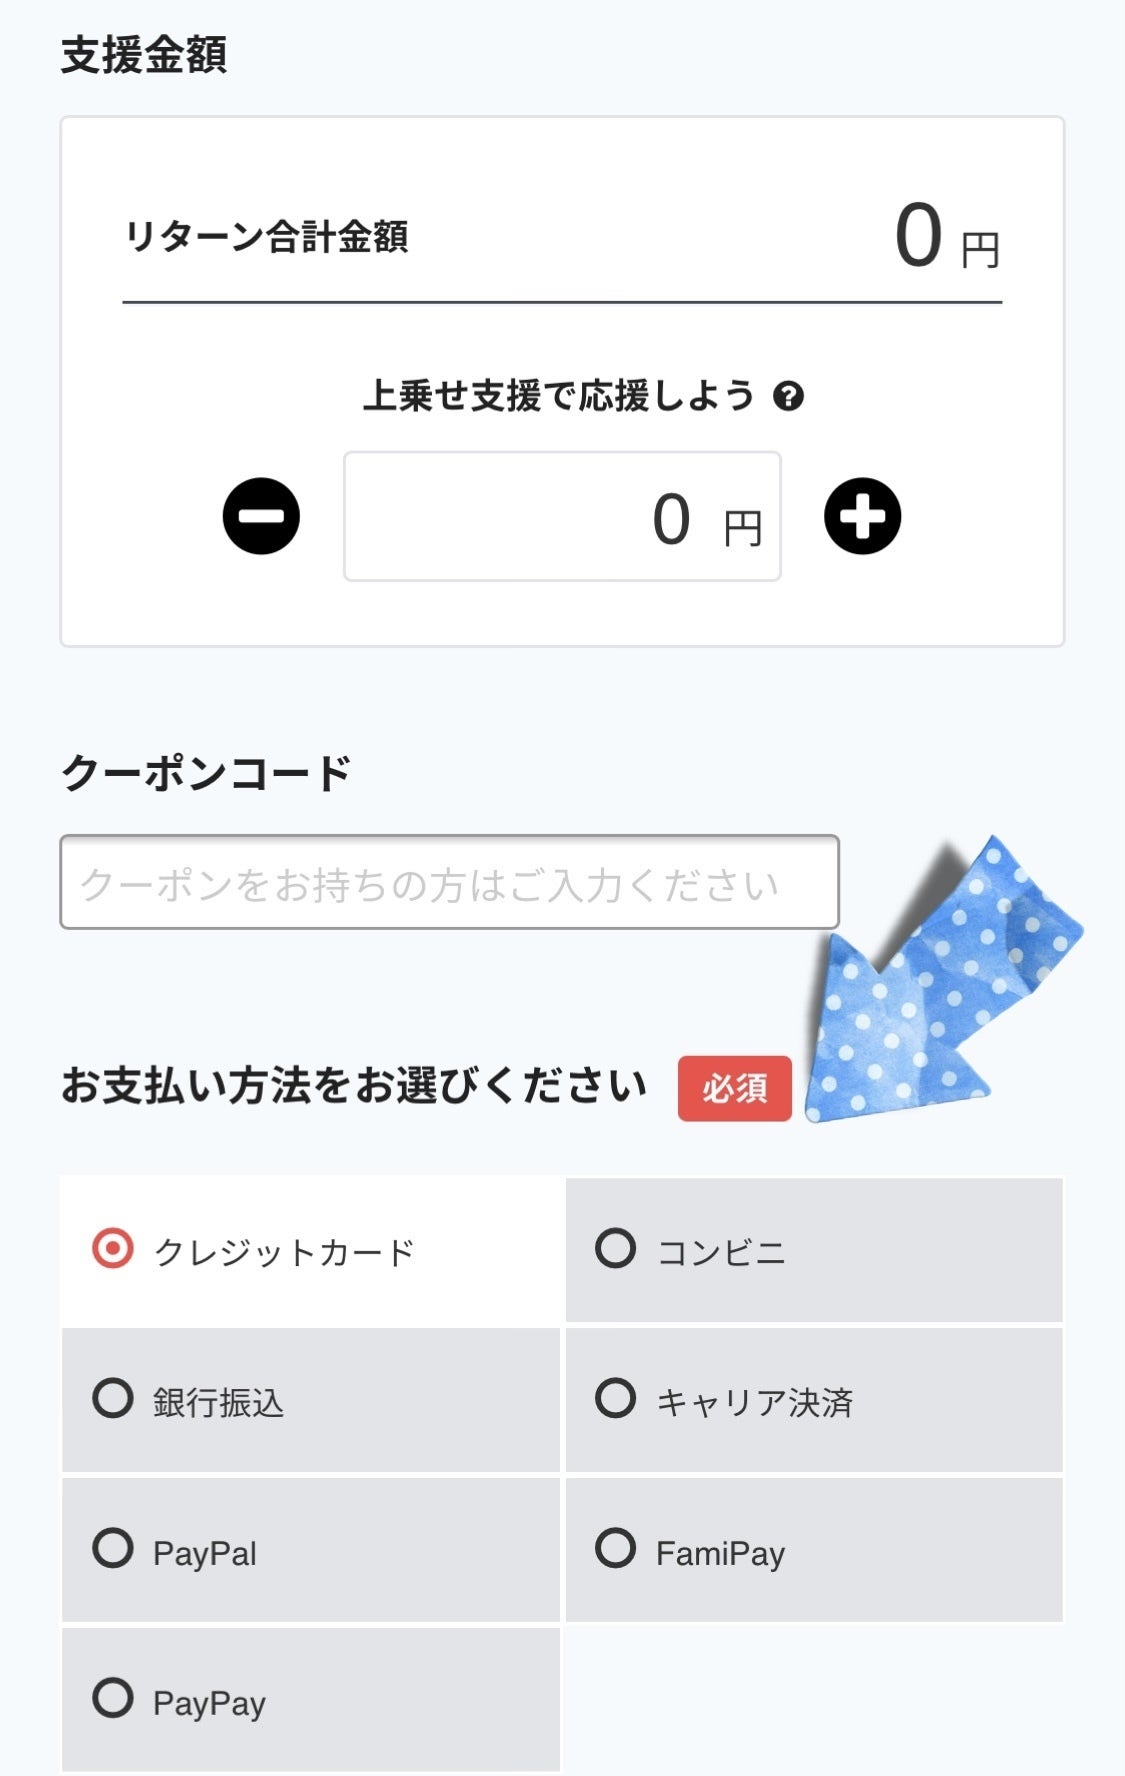Click the 支援金額 section heading
Image resolution: width=1125 pixels, height=1776 pixels.
[x=144, y=55]
